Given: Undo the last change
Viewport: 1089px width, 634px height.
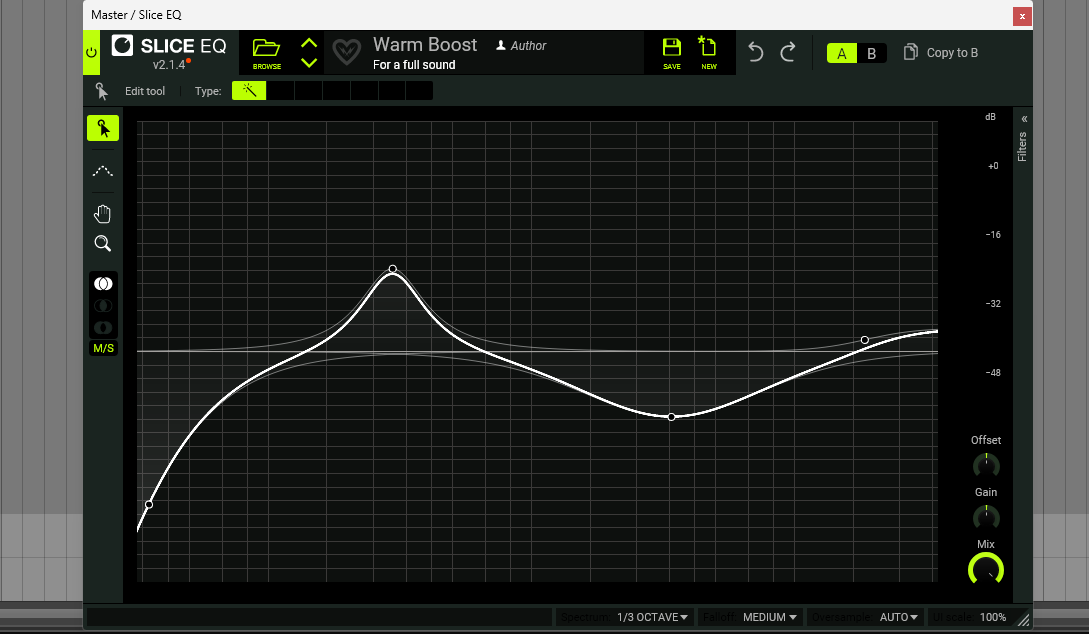Looking at the screenshot, I should click(756, 52).
